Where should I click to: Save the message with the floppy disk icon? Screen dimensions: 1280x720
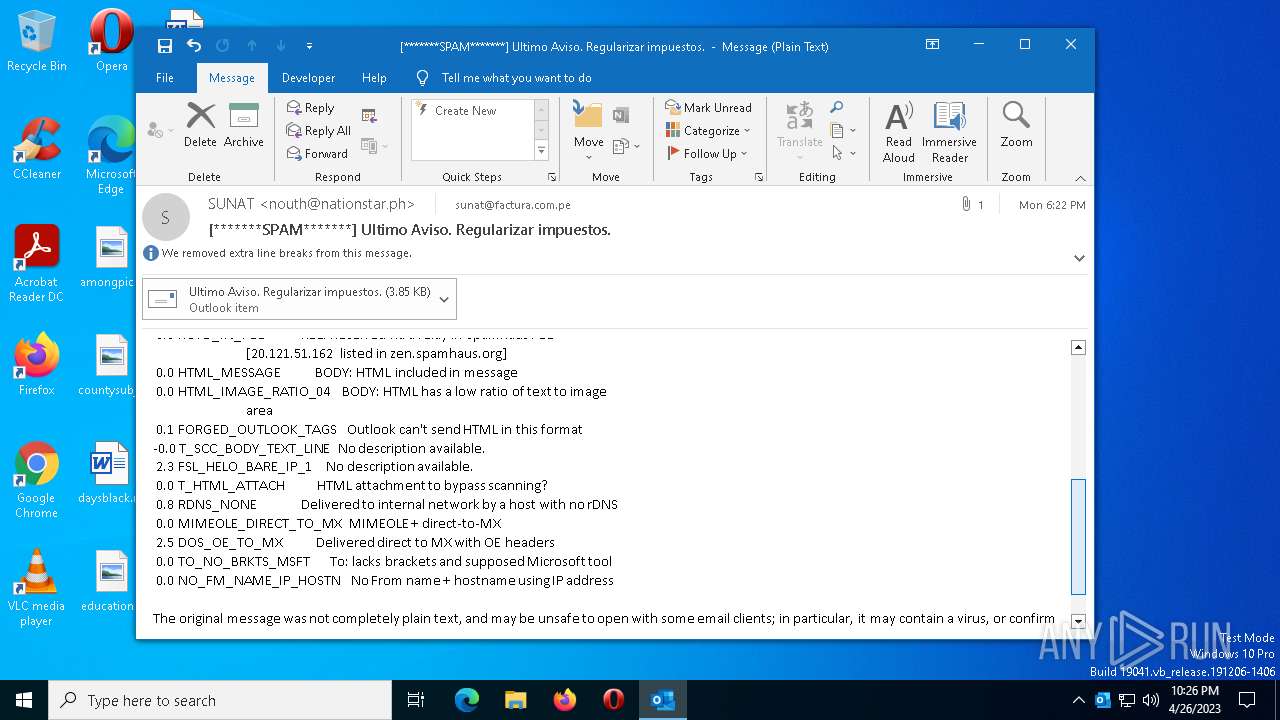[x=165, y=45]
